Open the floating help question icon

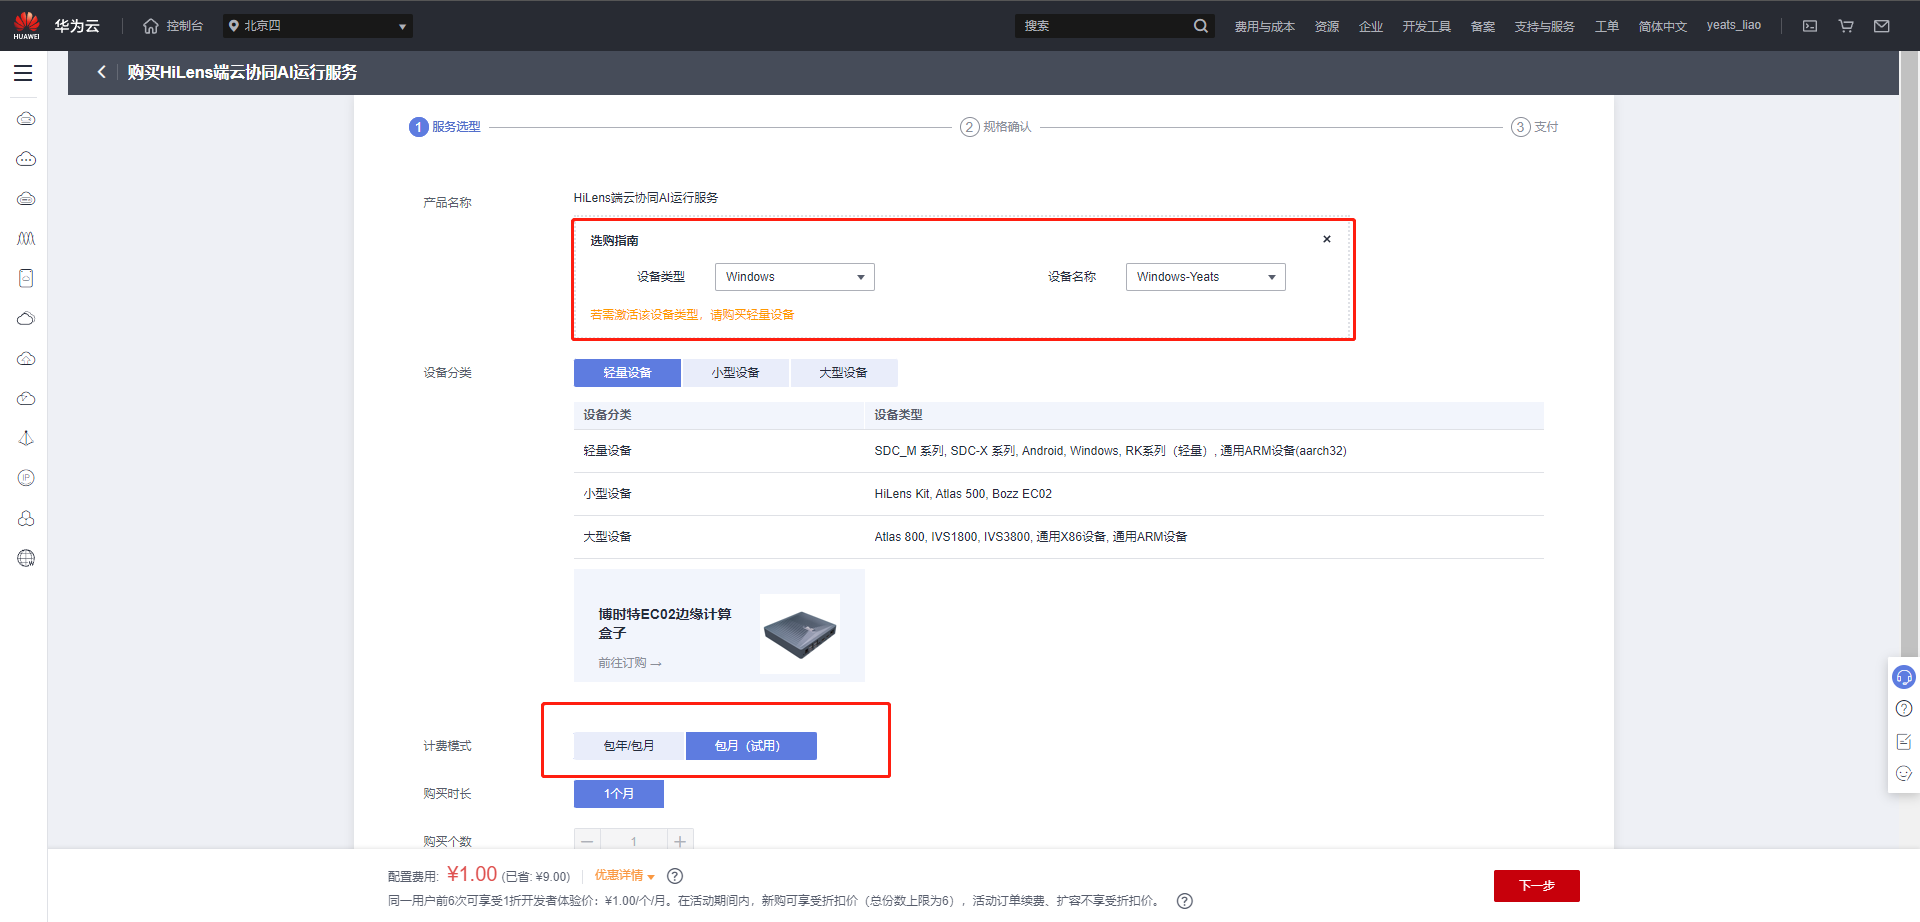pos(1904,709)
